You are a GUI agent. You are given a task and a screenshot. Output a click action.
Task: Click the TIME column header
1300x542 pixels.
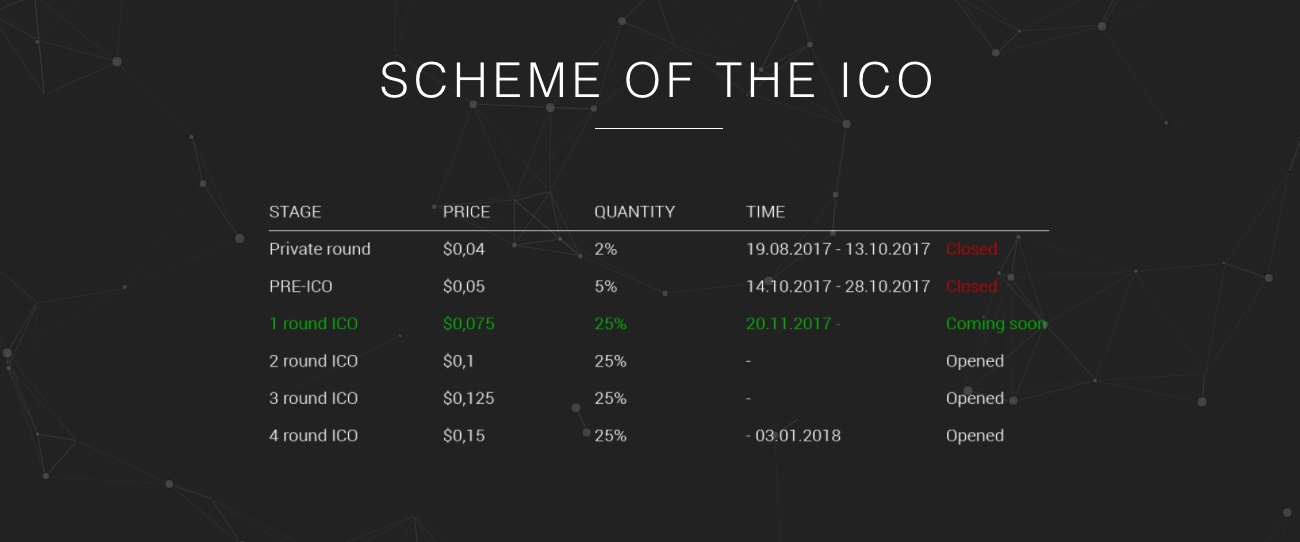coord(765,212)
